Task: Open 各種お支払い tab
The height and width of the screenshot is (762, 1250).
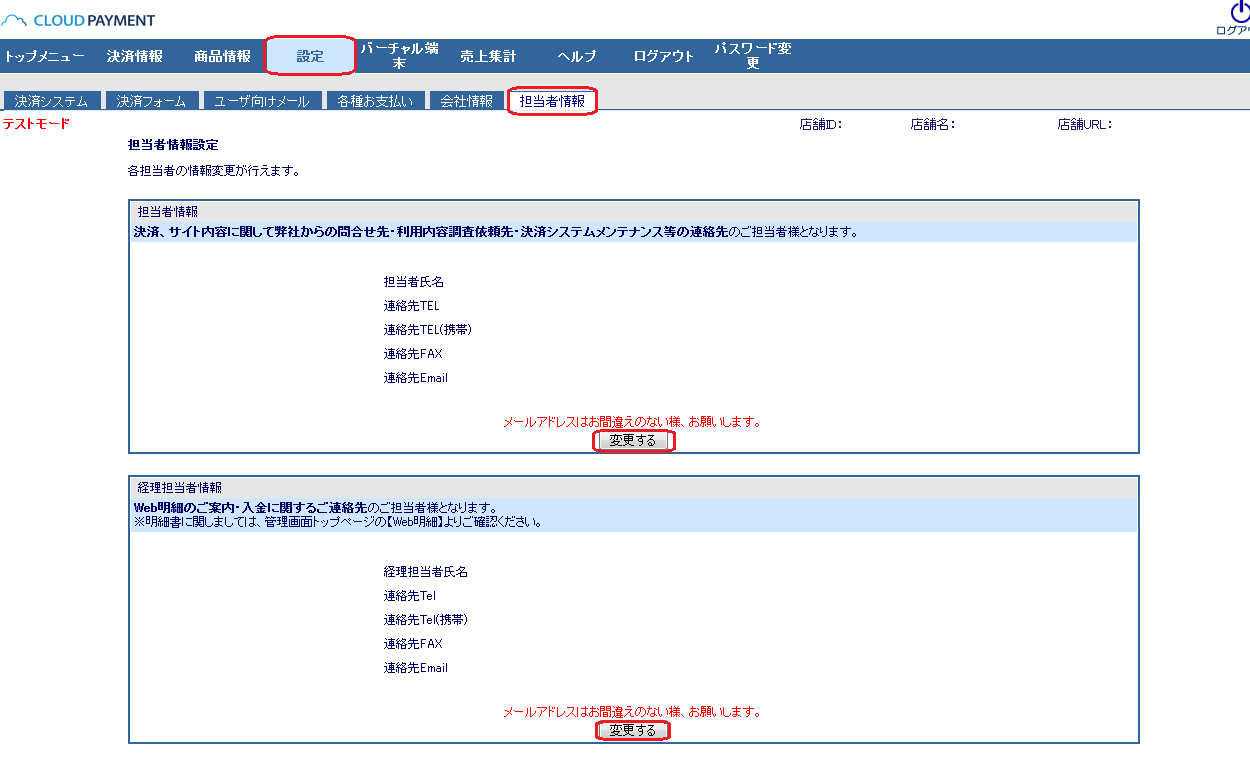Action: tap(375, 101)
